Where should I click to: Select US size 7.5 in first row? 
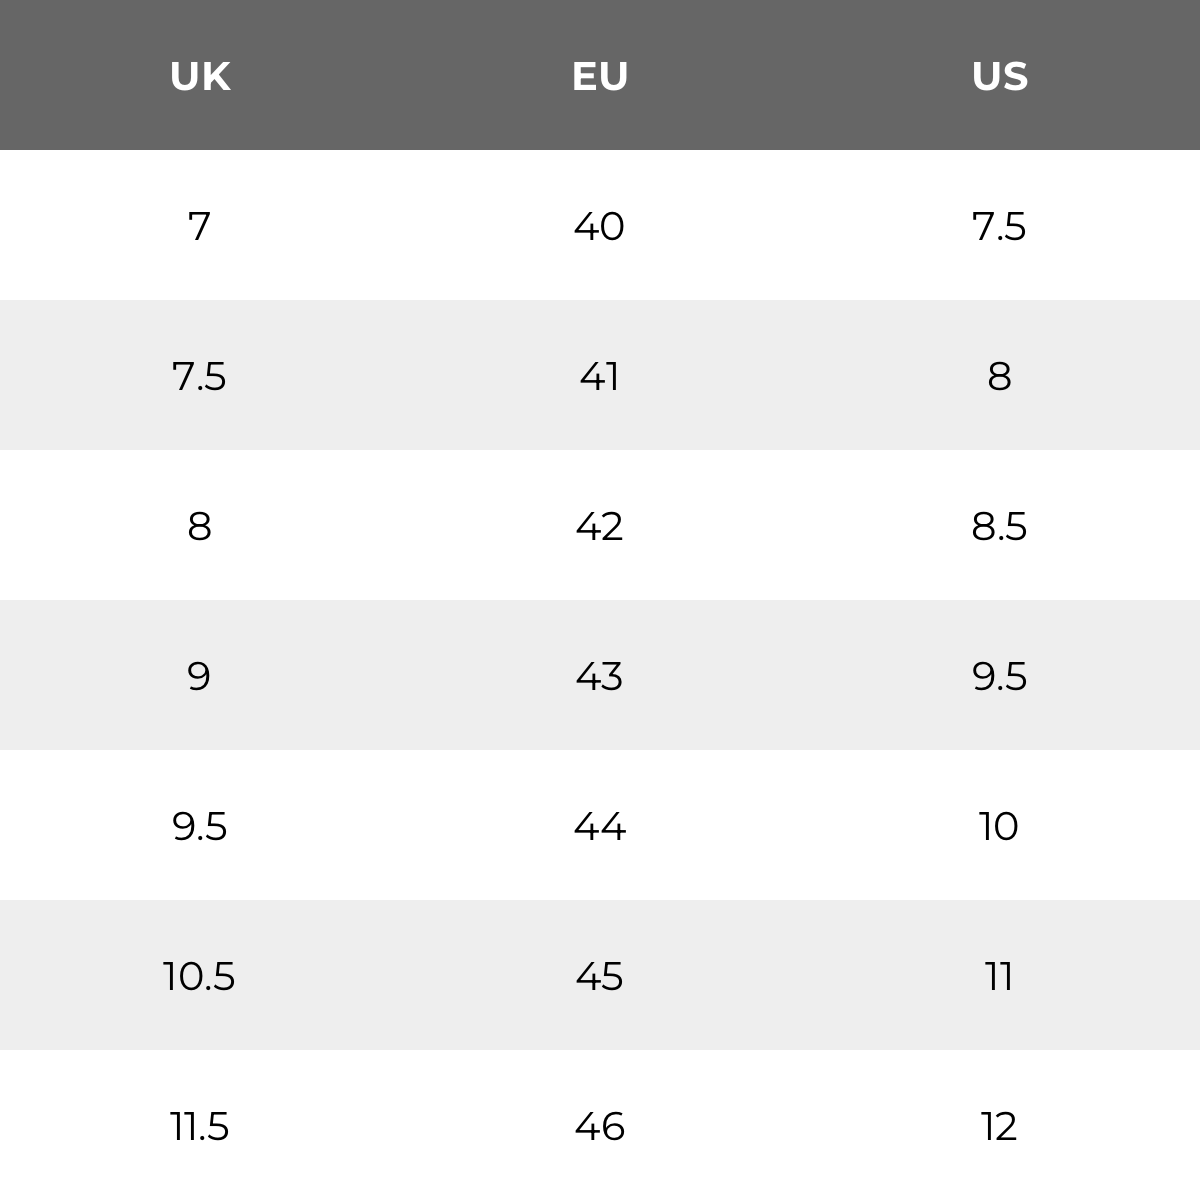coord(999,226)
